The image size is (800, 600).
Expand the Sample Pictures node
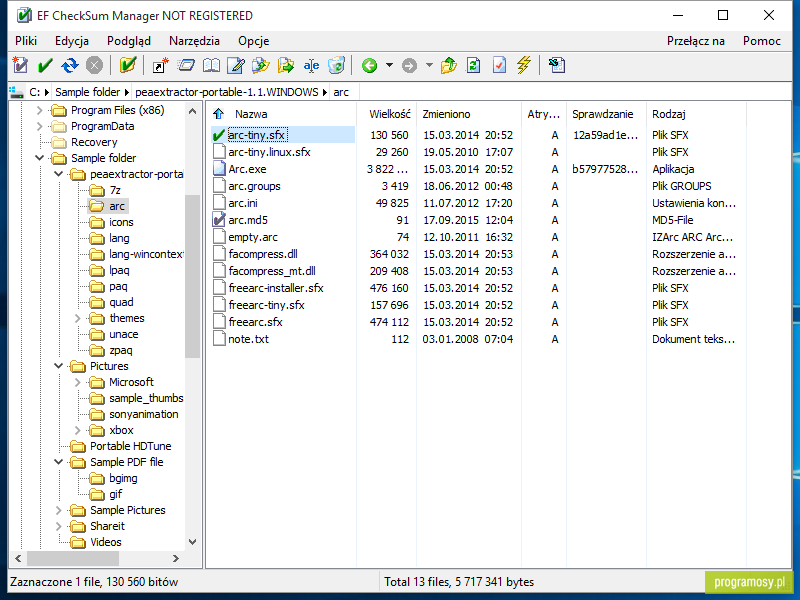point(59,510)
